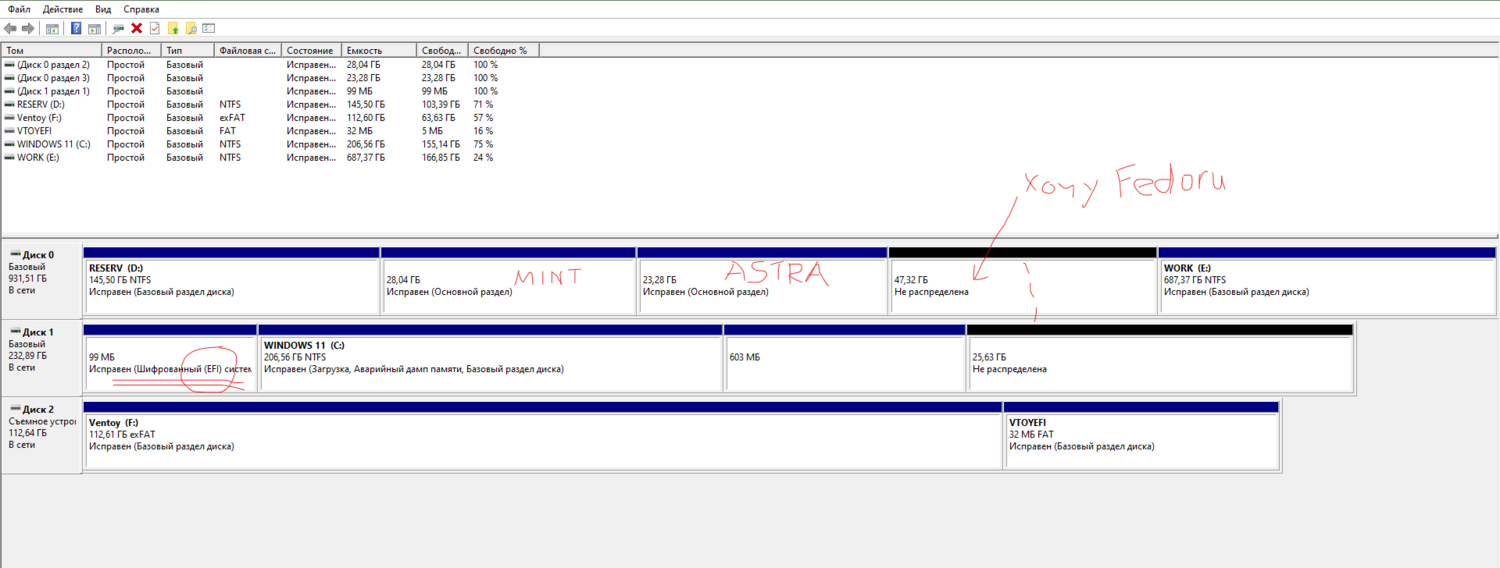The width and height of the screenshot is (1500, 568).
Task: Sort by the Состояние column header
Action: (x=311, y=50)
